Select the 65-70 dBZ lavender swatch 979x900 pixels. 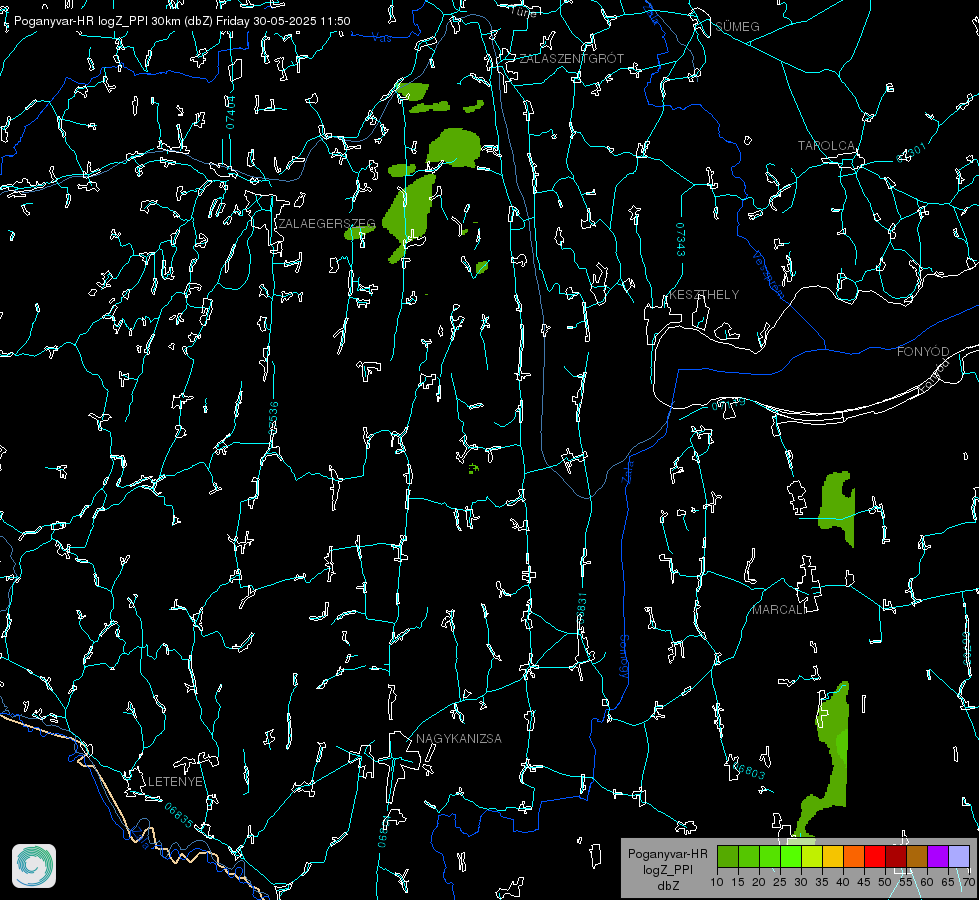point(959,856)
